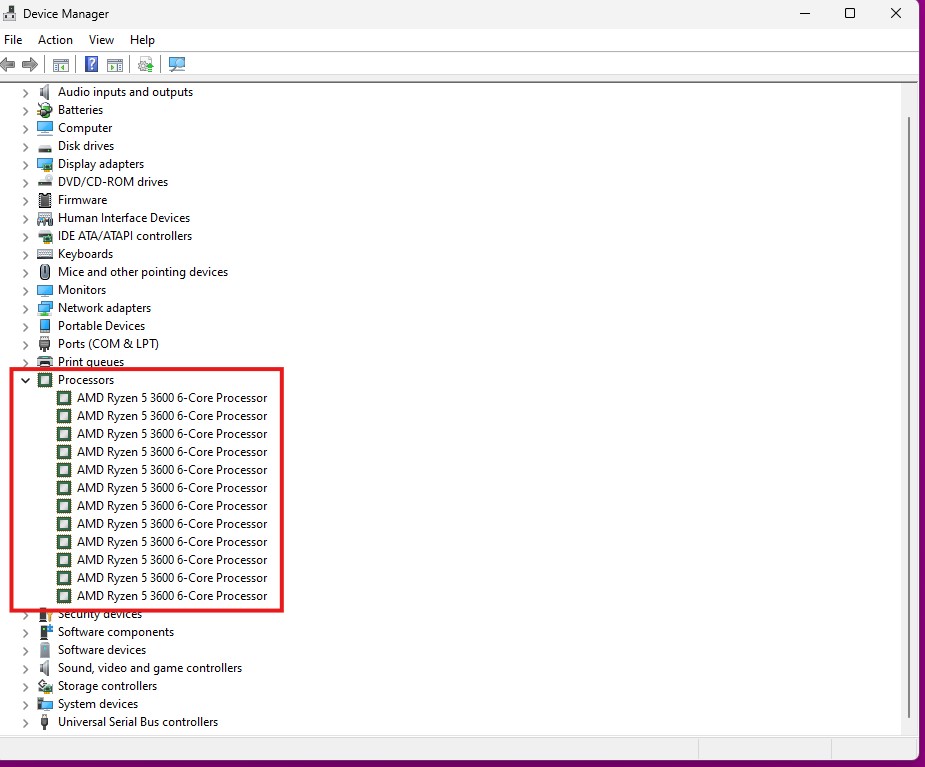Expand the Network adapters category

26,308
